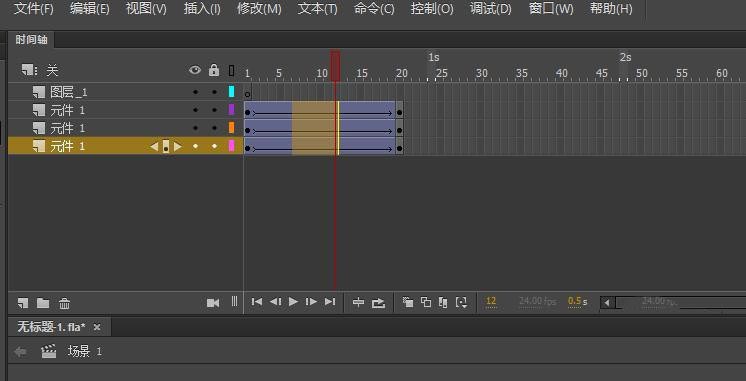The height and width of the screenshot is (381, 746).
Task: Enable onion skin outlines
Action: [426, 302]
